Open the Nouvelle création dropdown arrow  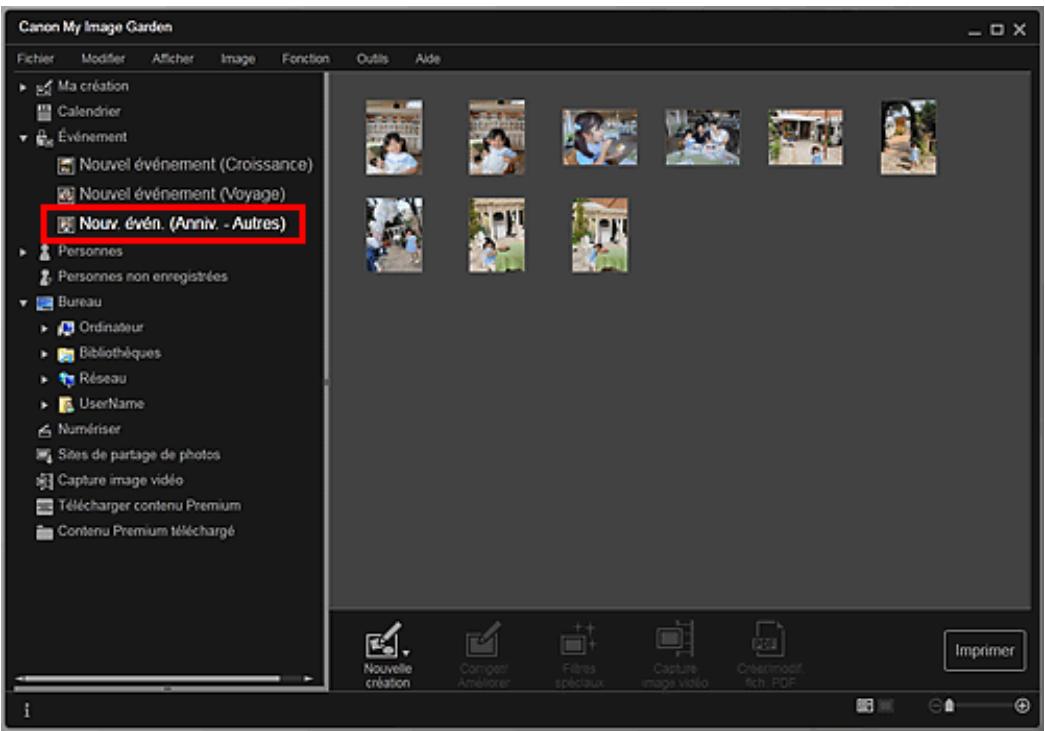(x=407, y=653)
